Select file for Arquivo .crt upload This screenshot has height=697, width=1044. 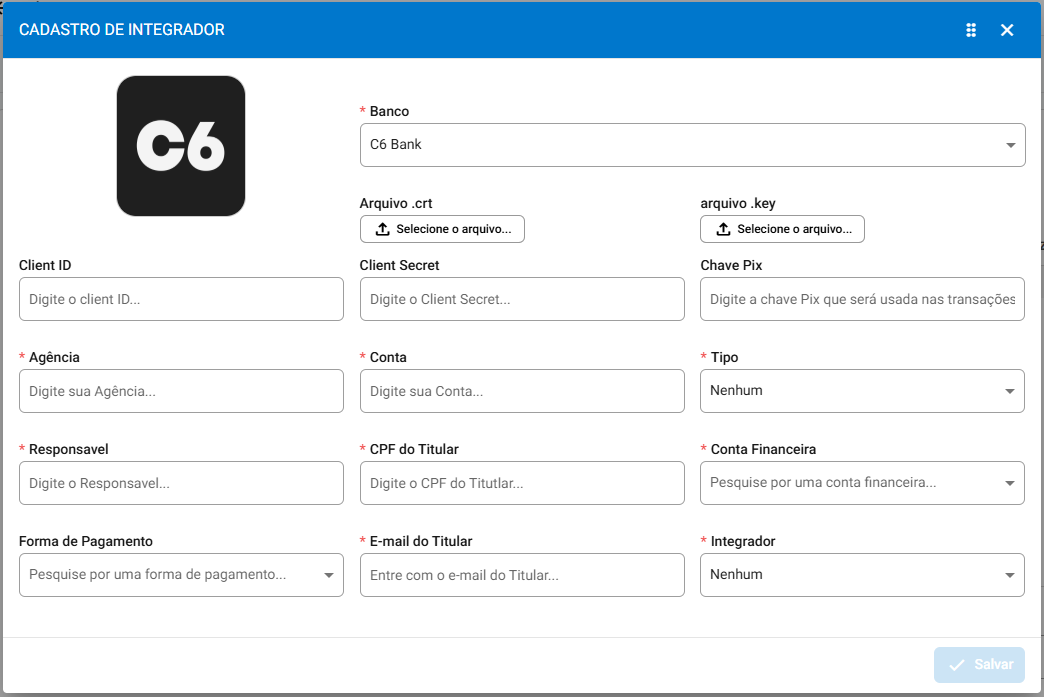[442, 229]
